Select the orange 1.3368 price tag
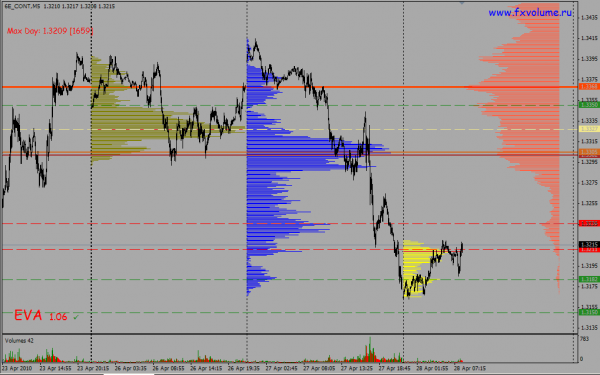 point(589,87)
